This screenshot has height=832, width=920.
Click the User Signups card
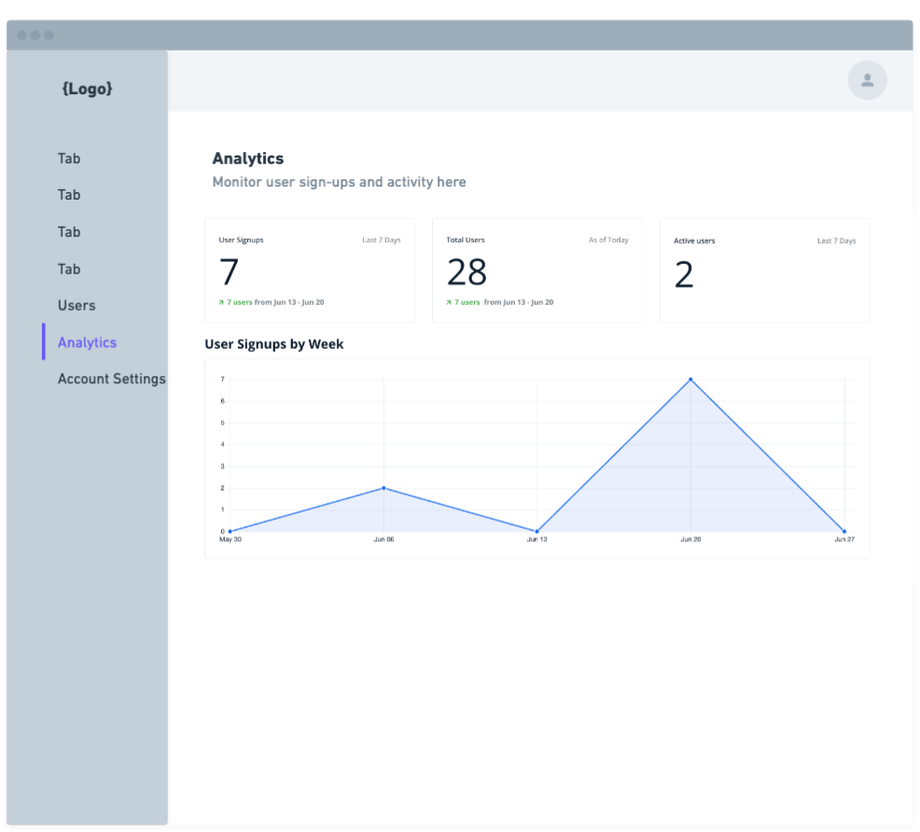[310, 270]
